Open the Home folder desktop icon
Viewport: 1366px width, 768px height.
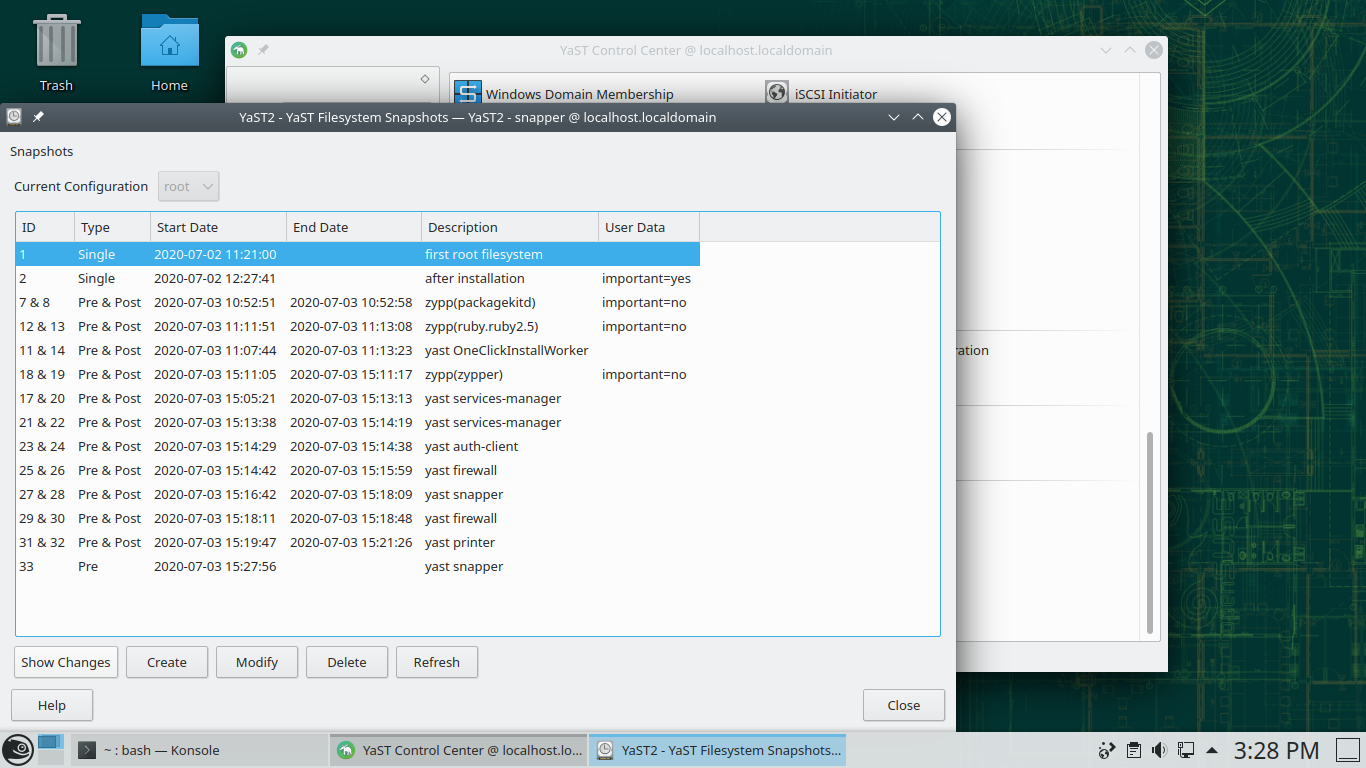point(169,53)
